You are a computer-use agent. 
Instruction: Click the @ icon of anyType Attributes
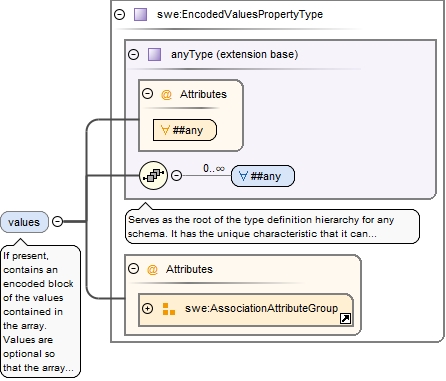point(166,95)
